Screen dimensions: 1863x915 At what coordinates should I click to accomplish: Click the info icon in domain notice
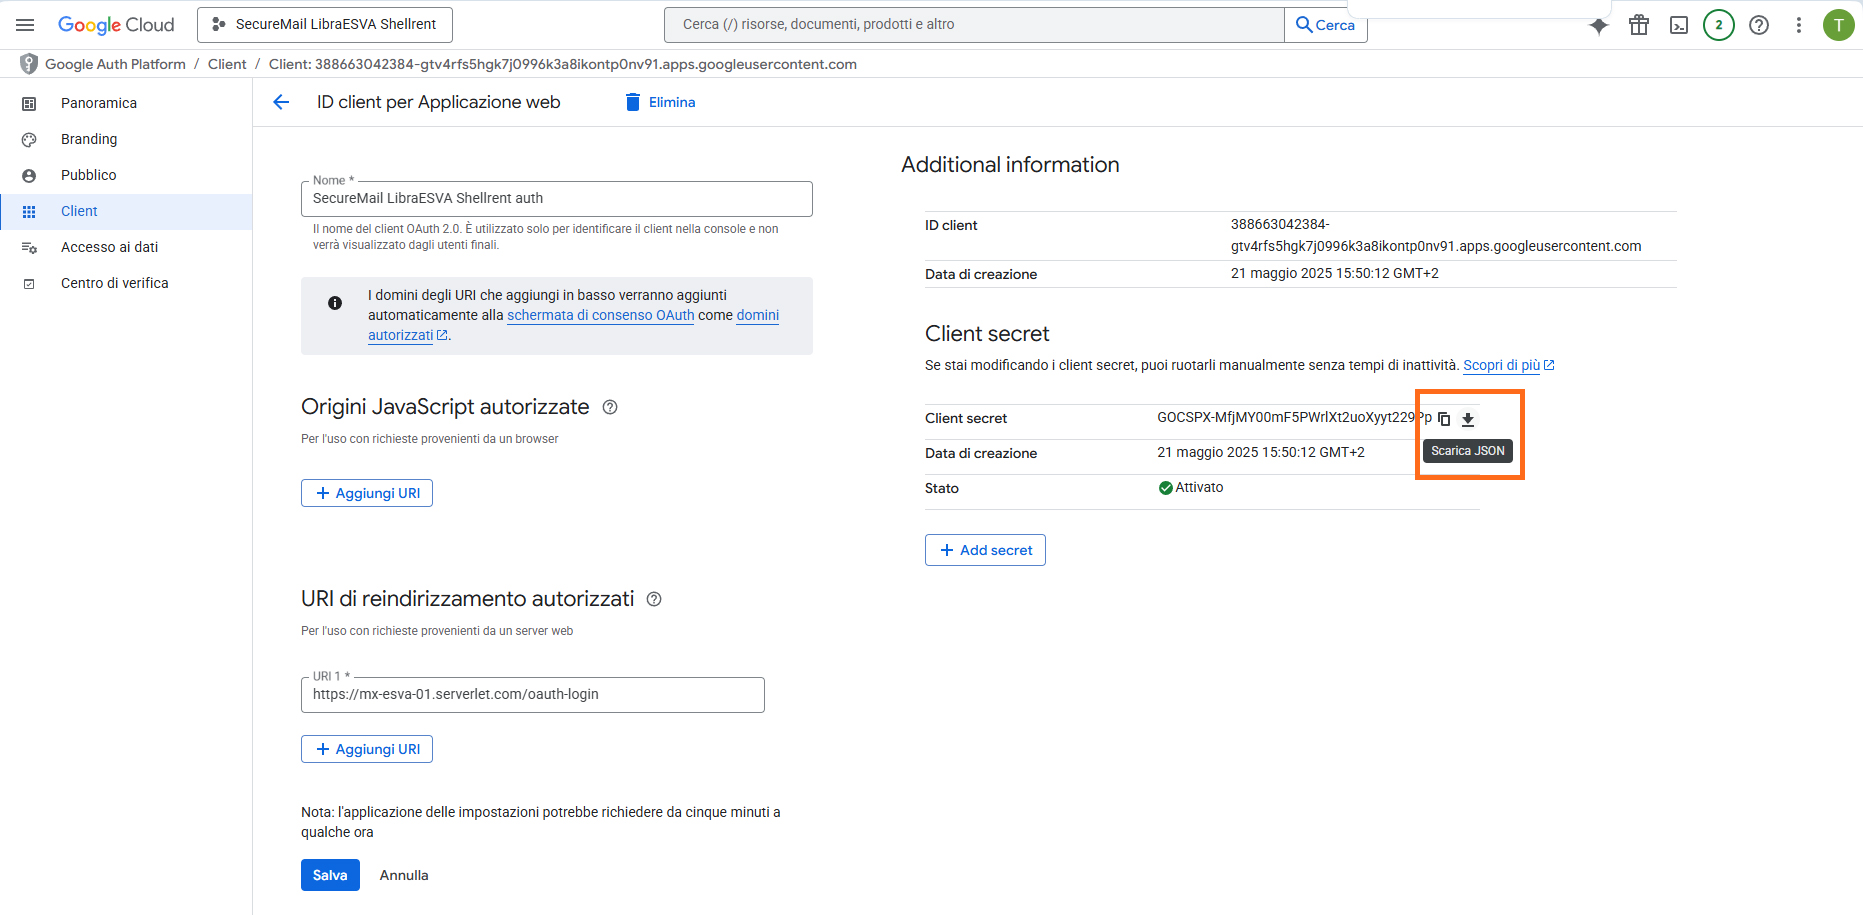335,303
